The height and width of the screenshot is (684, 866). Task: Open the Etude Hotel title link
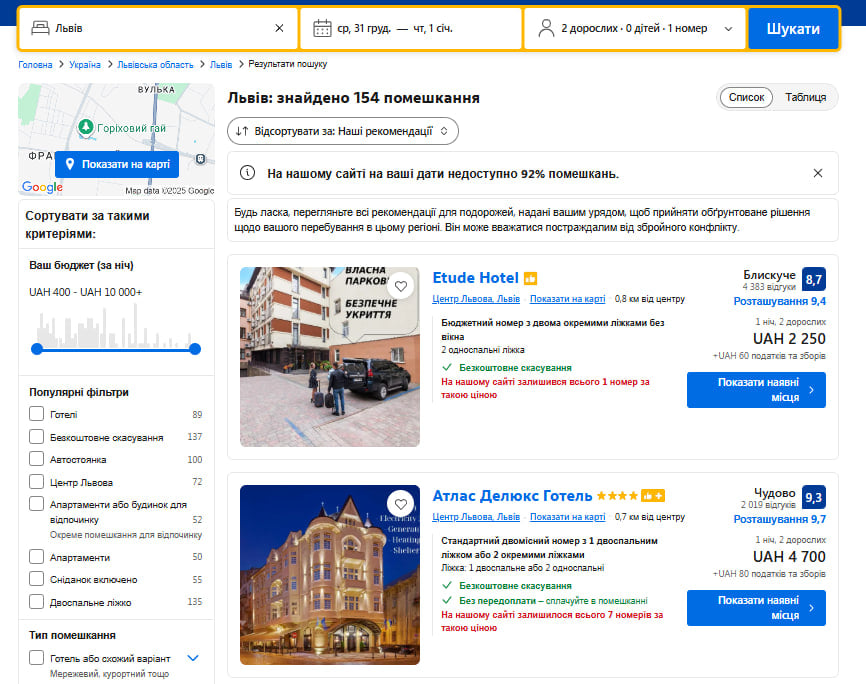[475, 278]
